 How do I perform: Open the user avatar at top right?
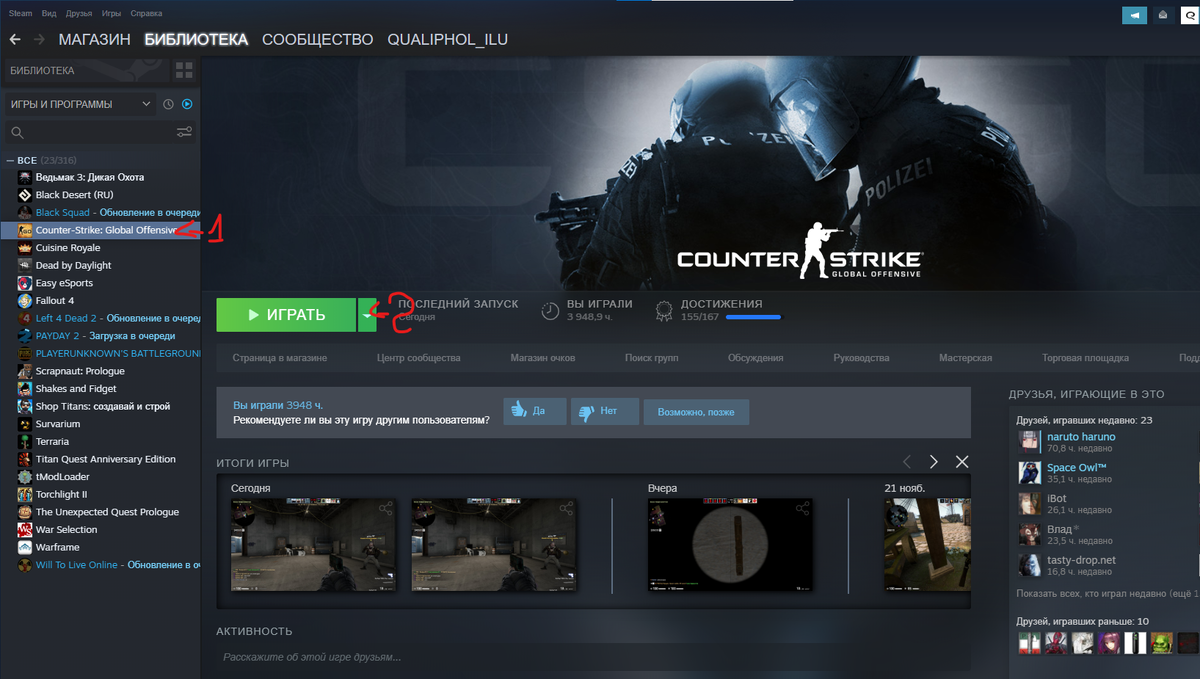[x=1188, y=15]
